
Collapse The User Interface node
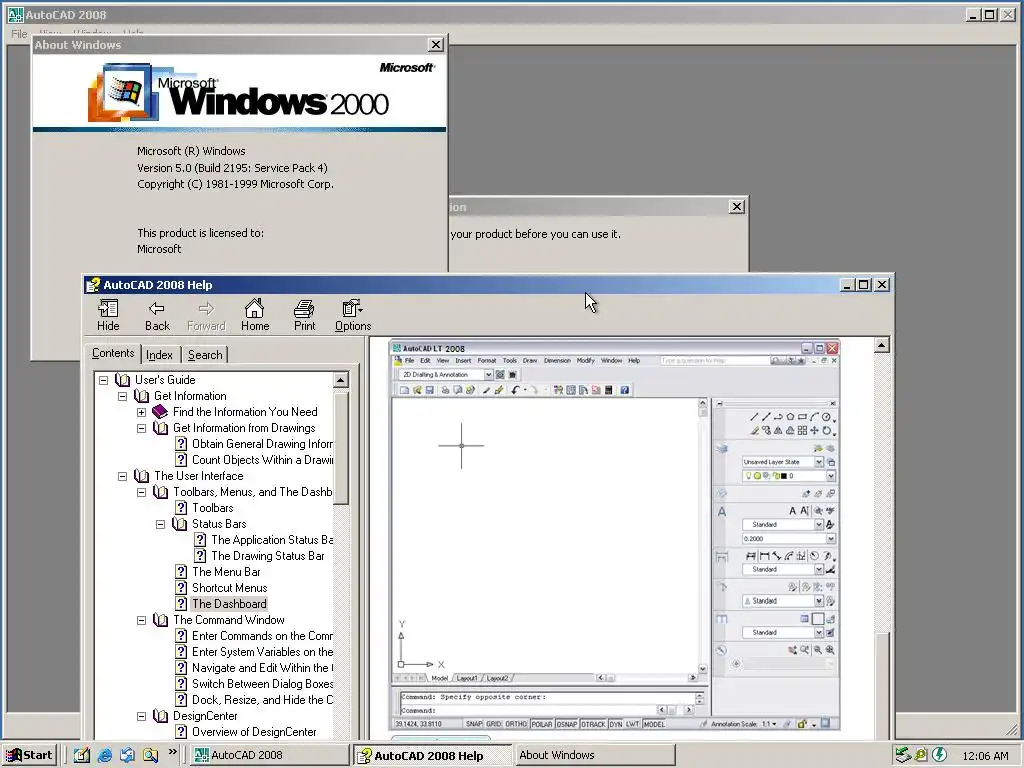coord(122,476)
